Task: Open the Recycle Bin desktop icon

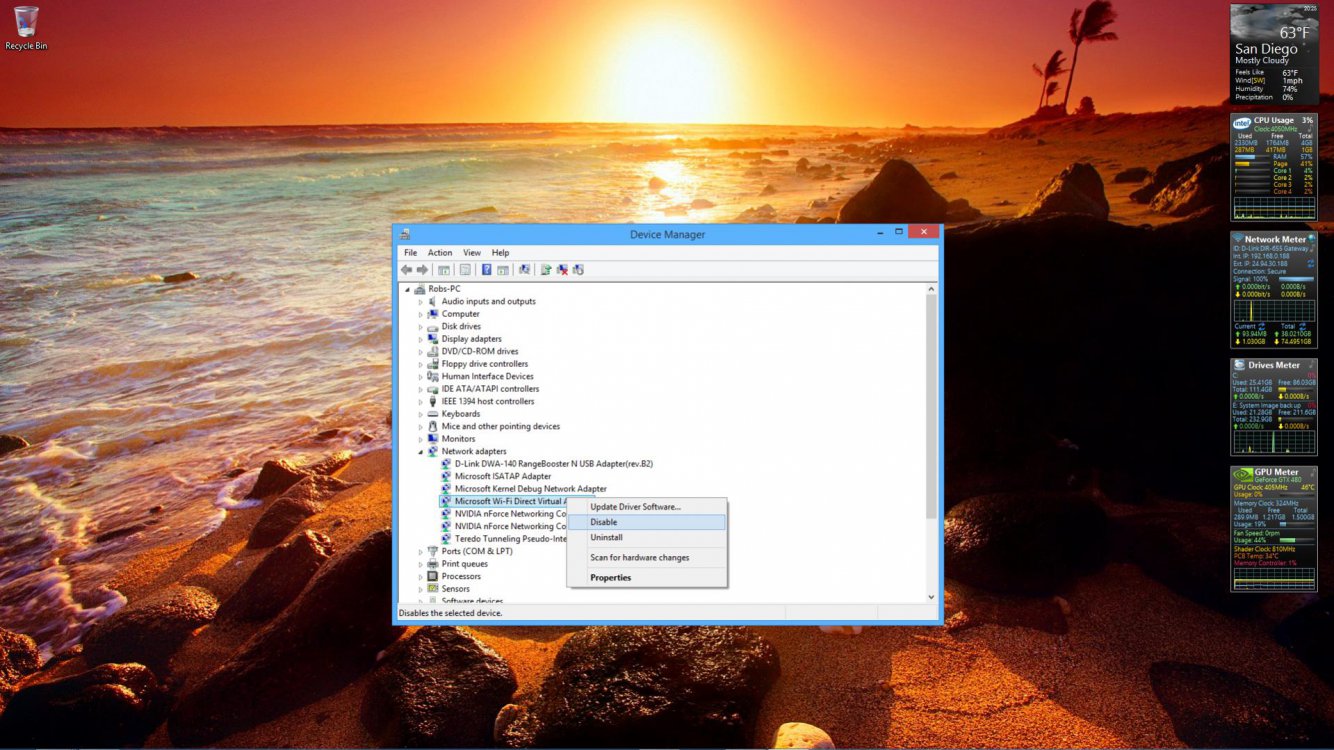Action: coord(26,28)
